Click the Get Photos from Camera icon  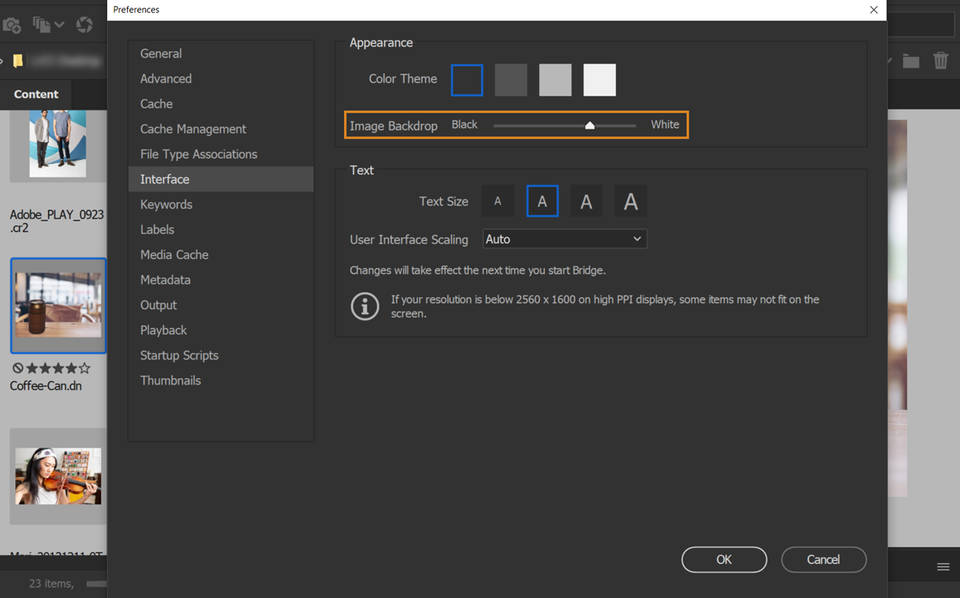tap(13, 25)
